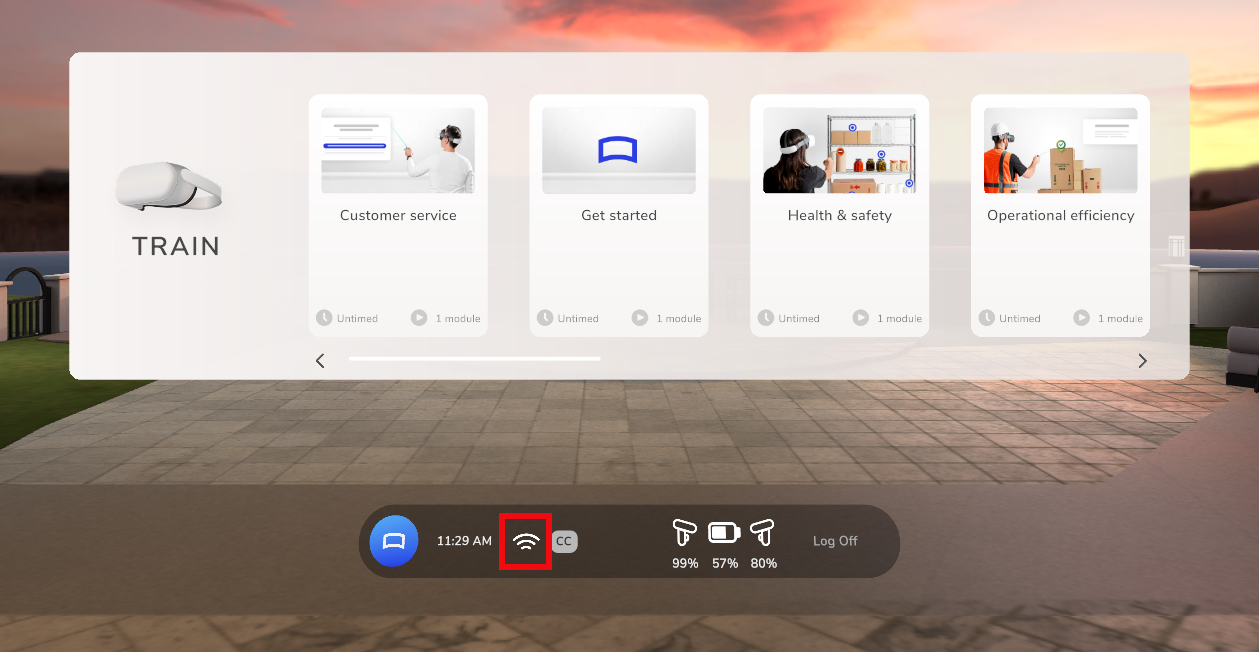Screen dimensions: 1259x652
Task: Click the 11:29 AM clock
Action: click(464, 541)
